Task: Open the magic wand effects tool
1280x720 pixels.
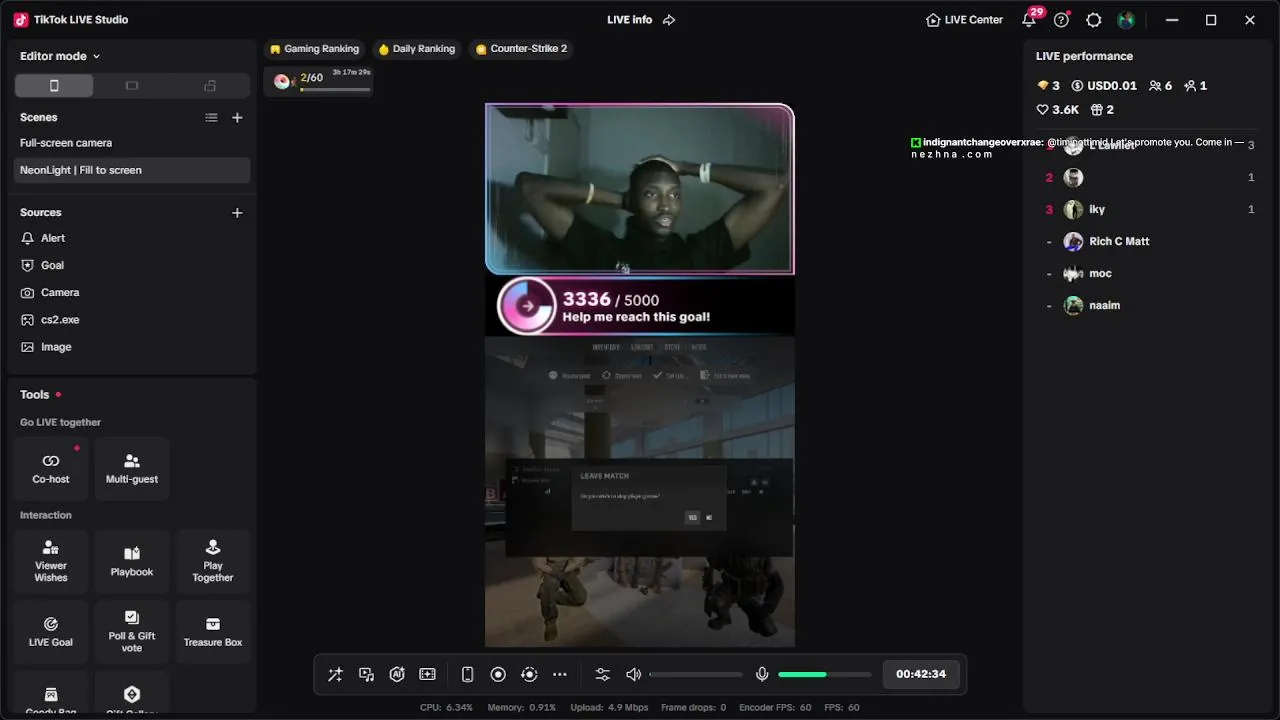Action: click(335, 674)
